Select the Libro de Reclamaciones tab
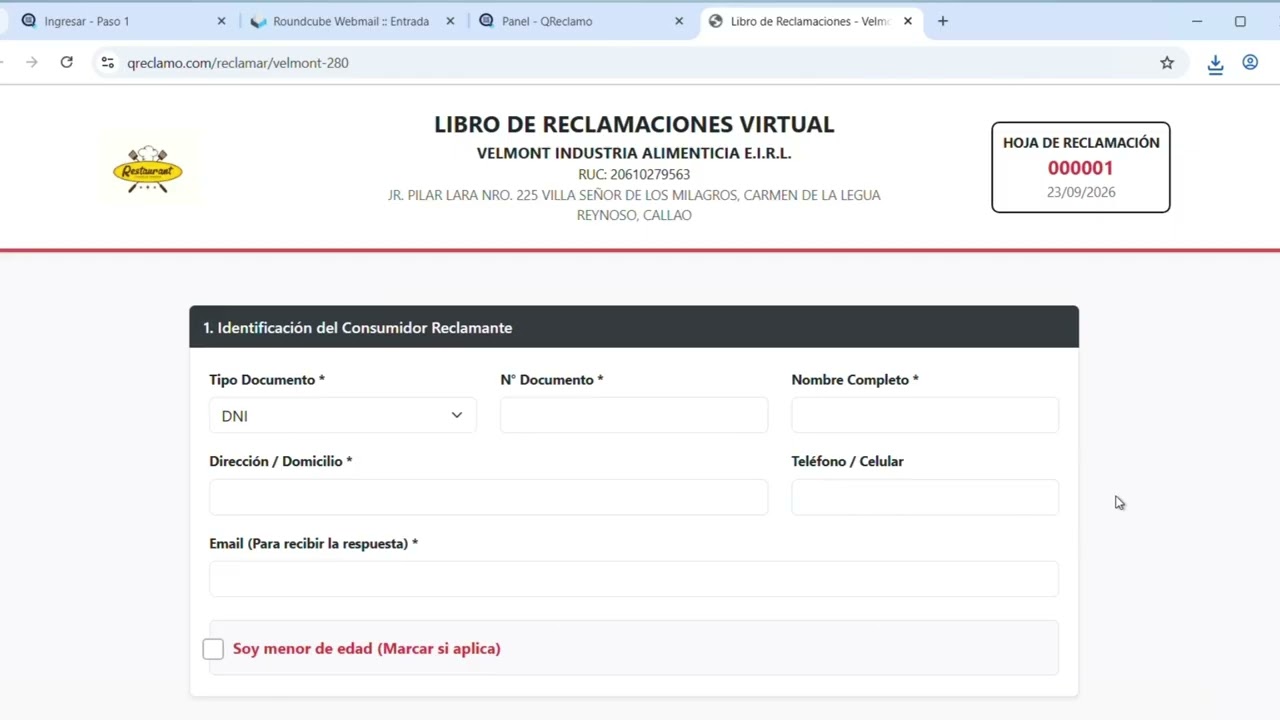 coord(810,21)
